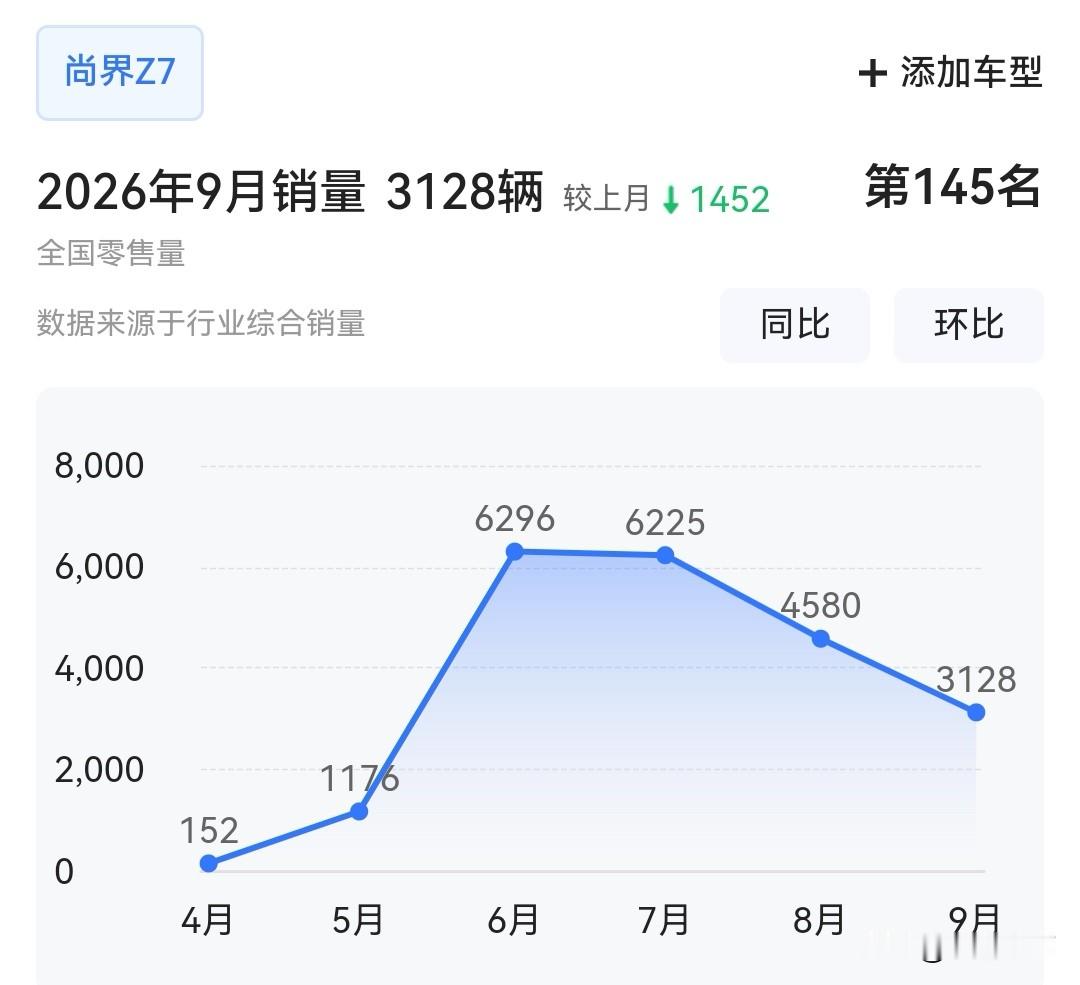Click the 2026年9月销量 heading

201,191
